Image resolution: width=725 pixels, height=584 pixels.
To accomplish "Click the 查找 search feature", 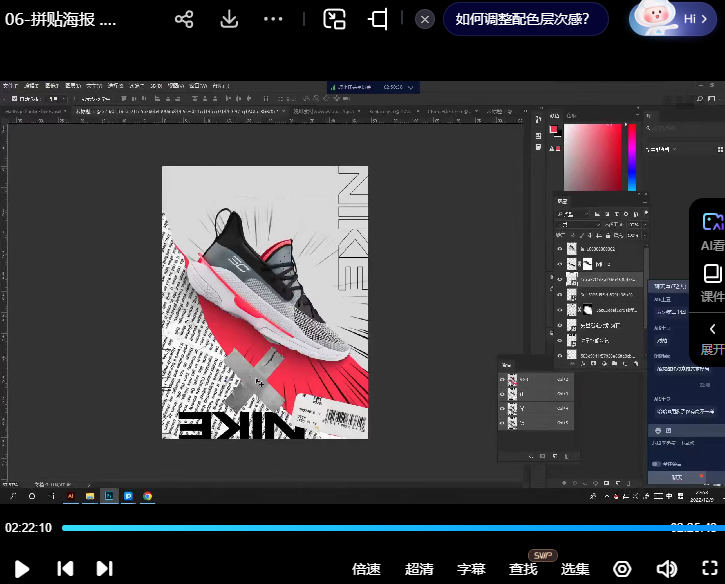I will coord(523,568).
